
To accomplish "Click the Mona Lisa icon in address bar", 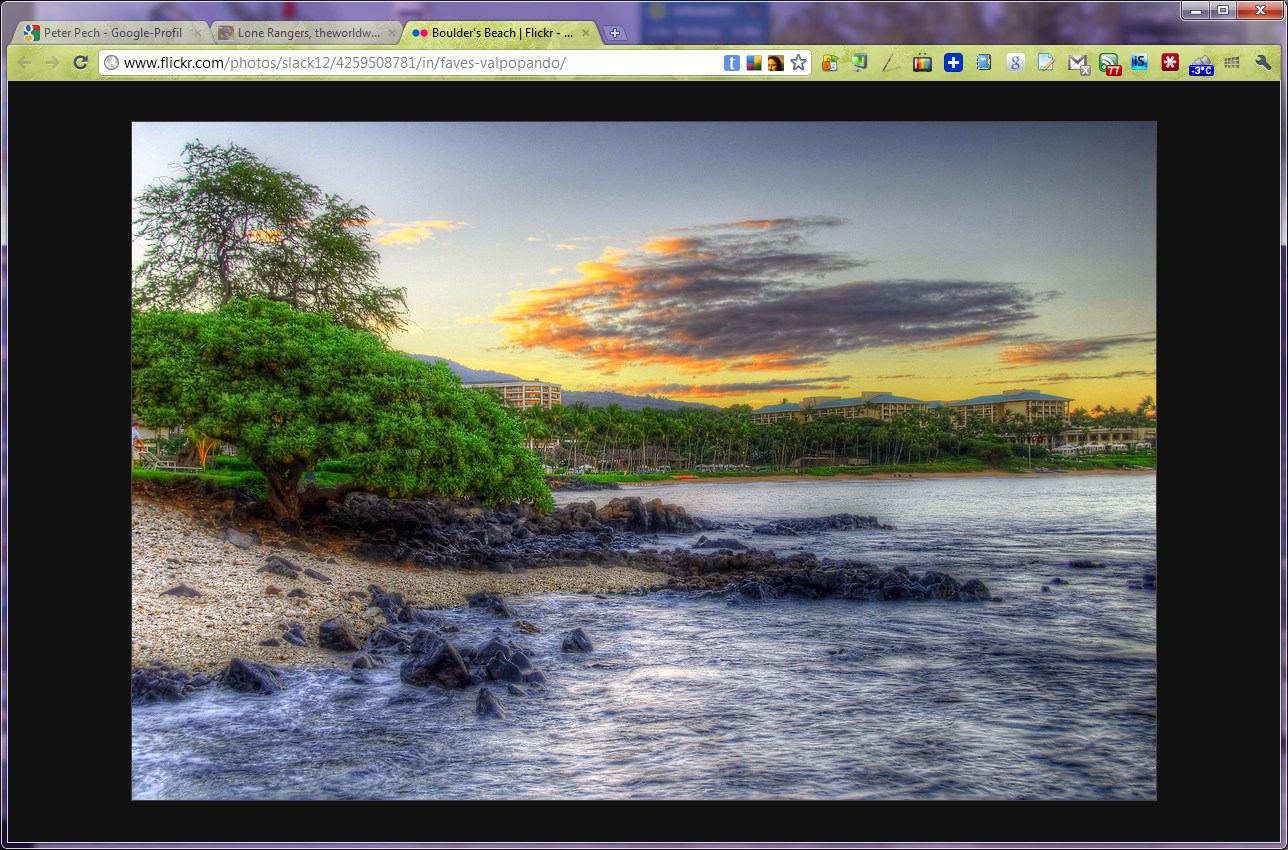I will [x=775, y=63].
